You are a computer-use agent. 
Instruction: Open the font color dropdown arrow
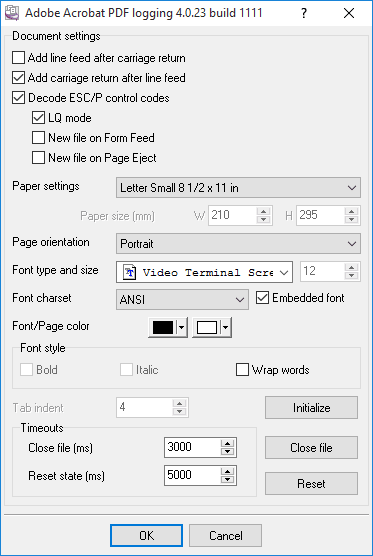pyautogui.click(x=182, y=327)
